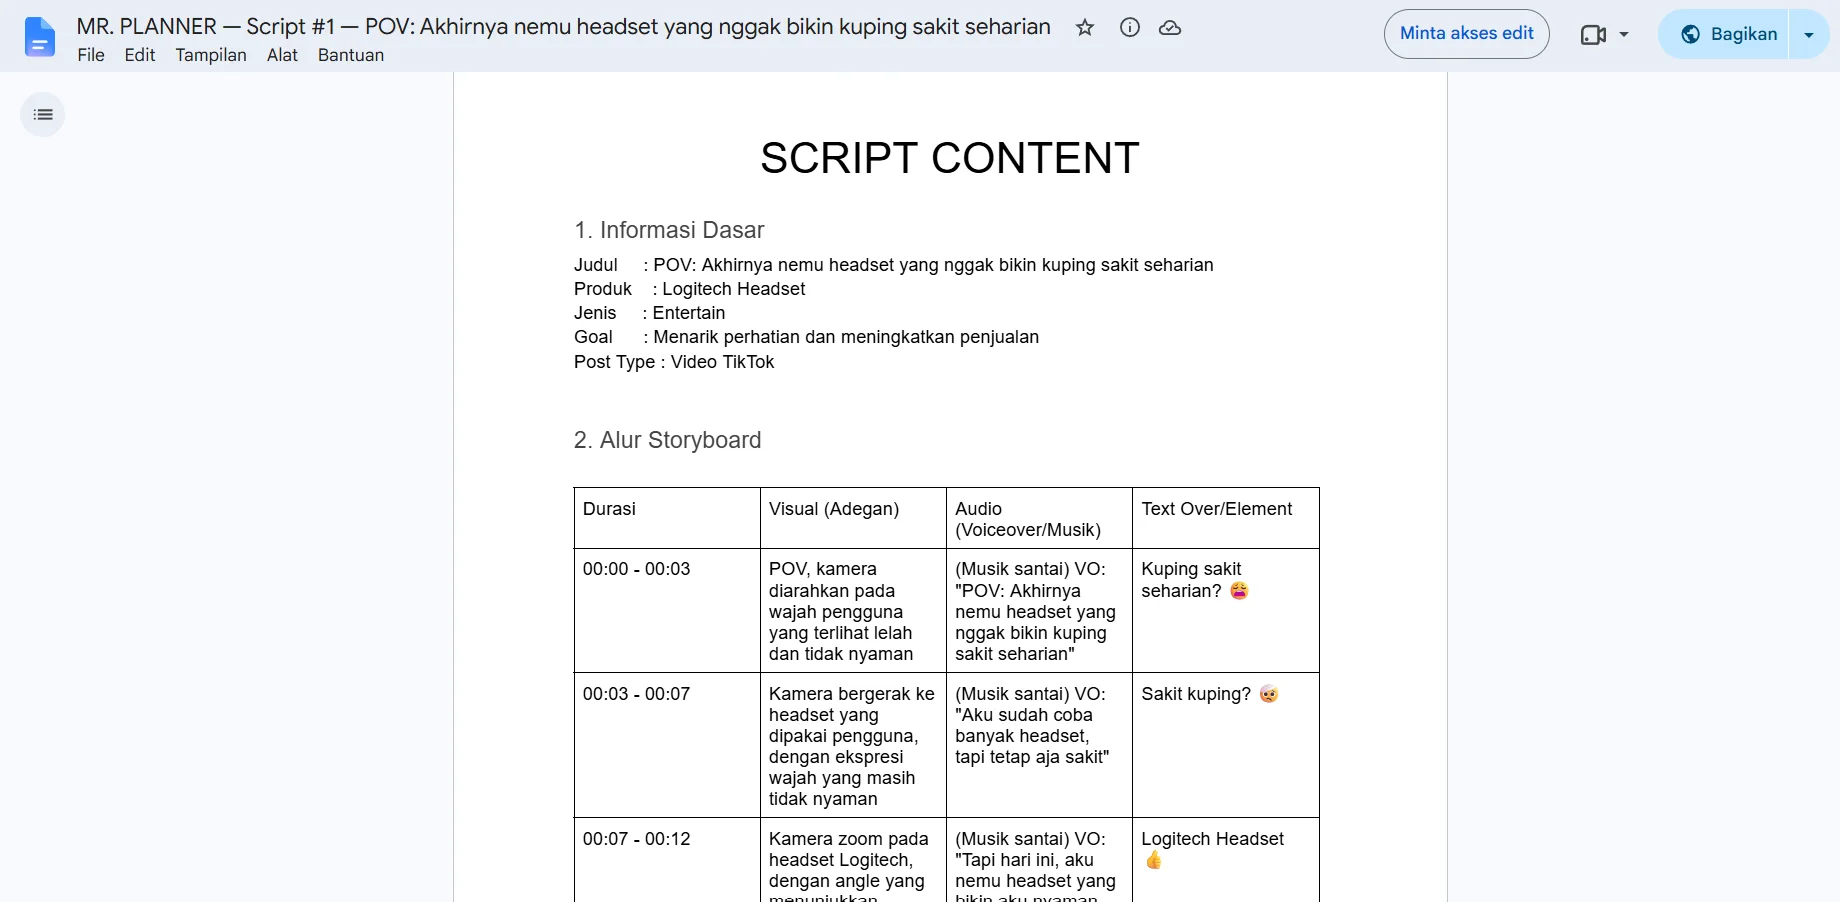1840x902 pixels.
Task: Click the 'Jenis : Entertain' line
Action: (650, 313)
